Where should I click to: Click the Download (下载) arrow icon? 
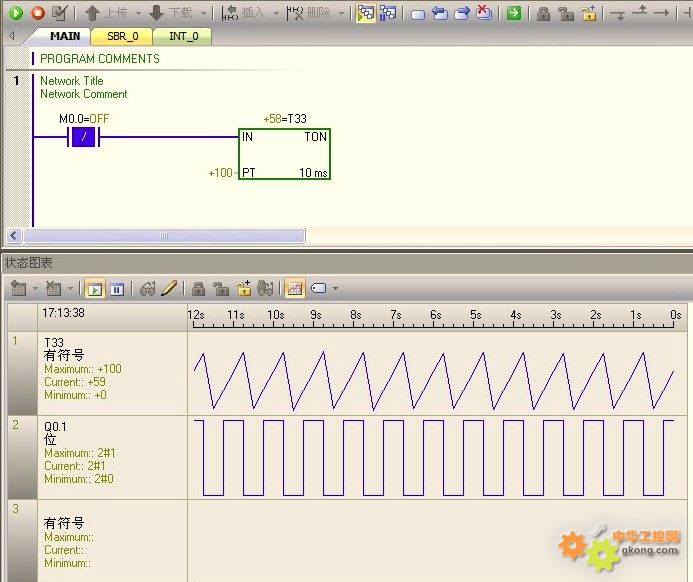tap(157, 13)
